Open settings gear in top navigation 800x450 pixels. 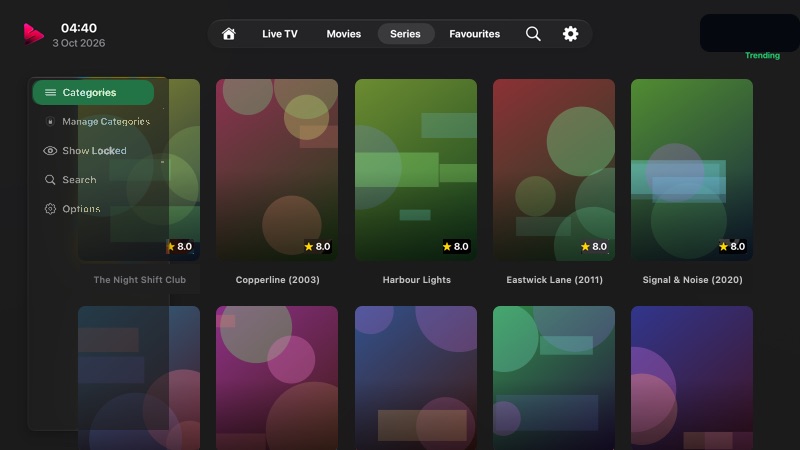click(x=570, y=34)
